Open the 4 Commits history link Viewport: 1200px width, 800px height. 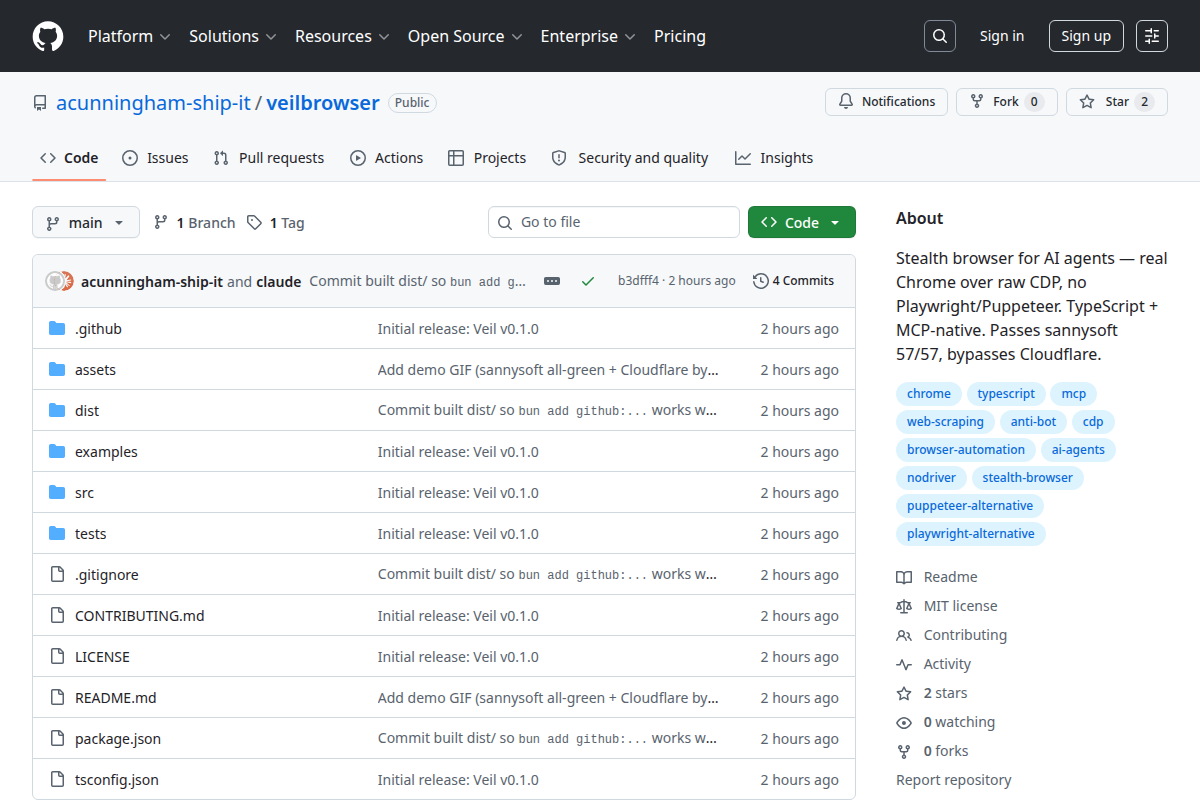coord(794,281)
